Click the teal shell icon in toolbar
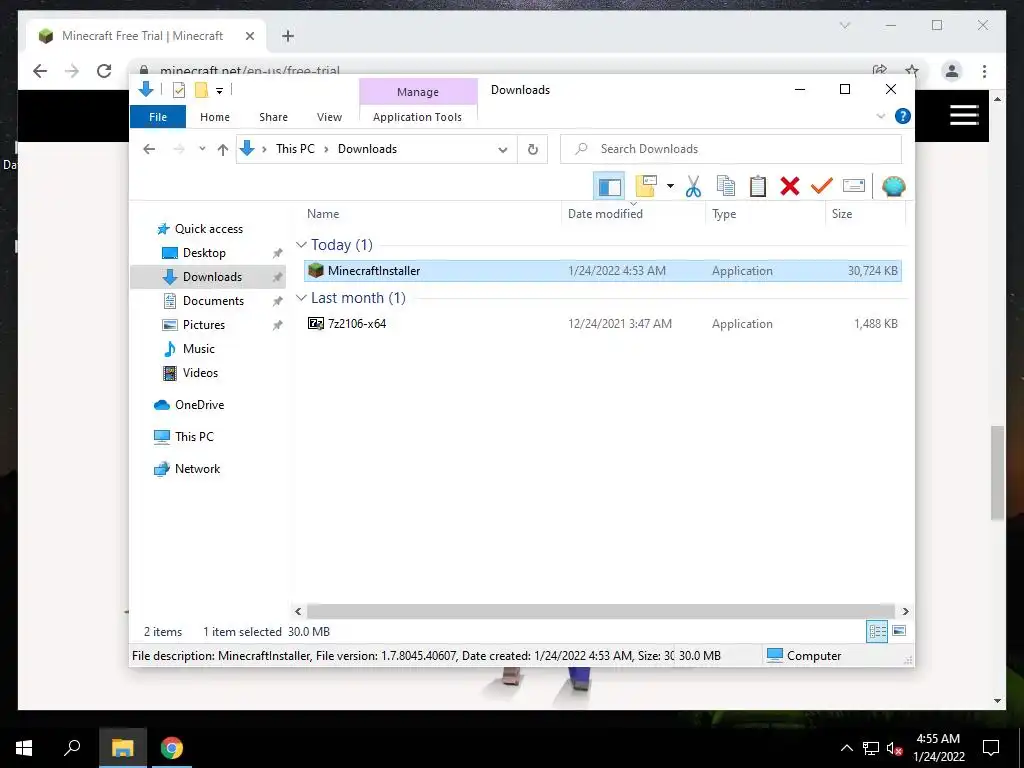 (893, 187)
